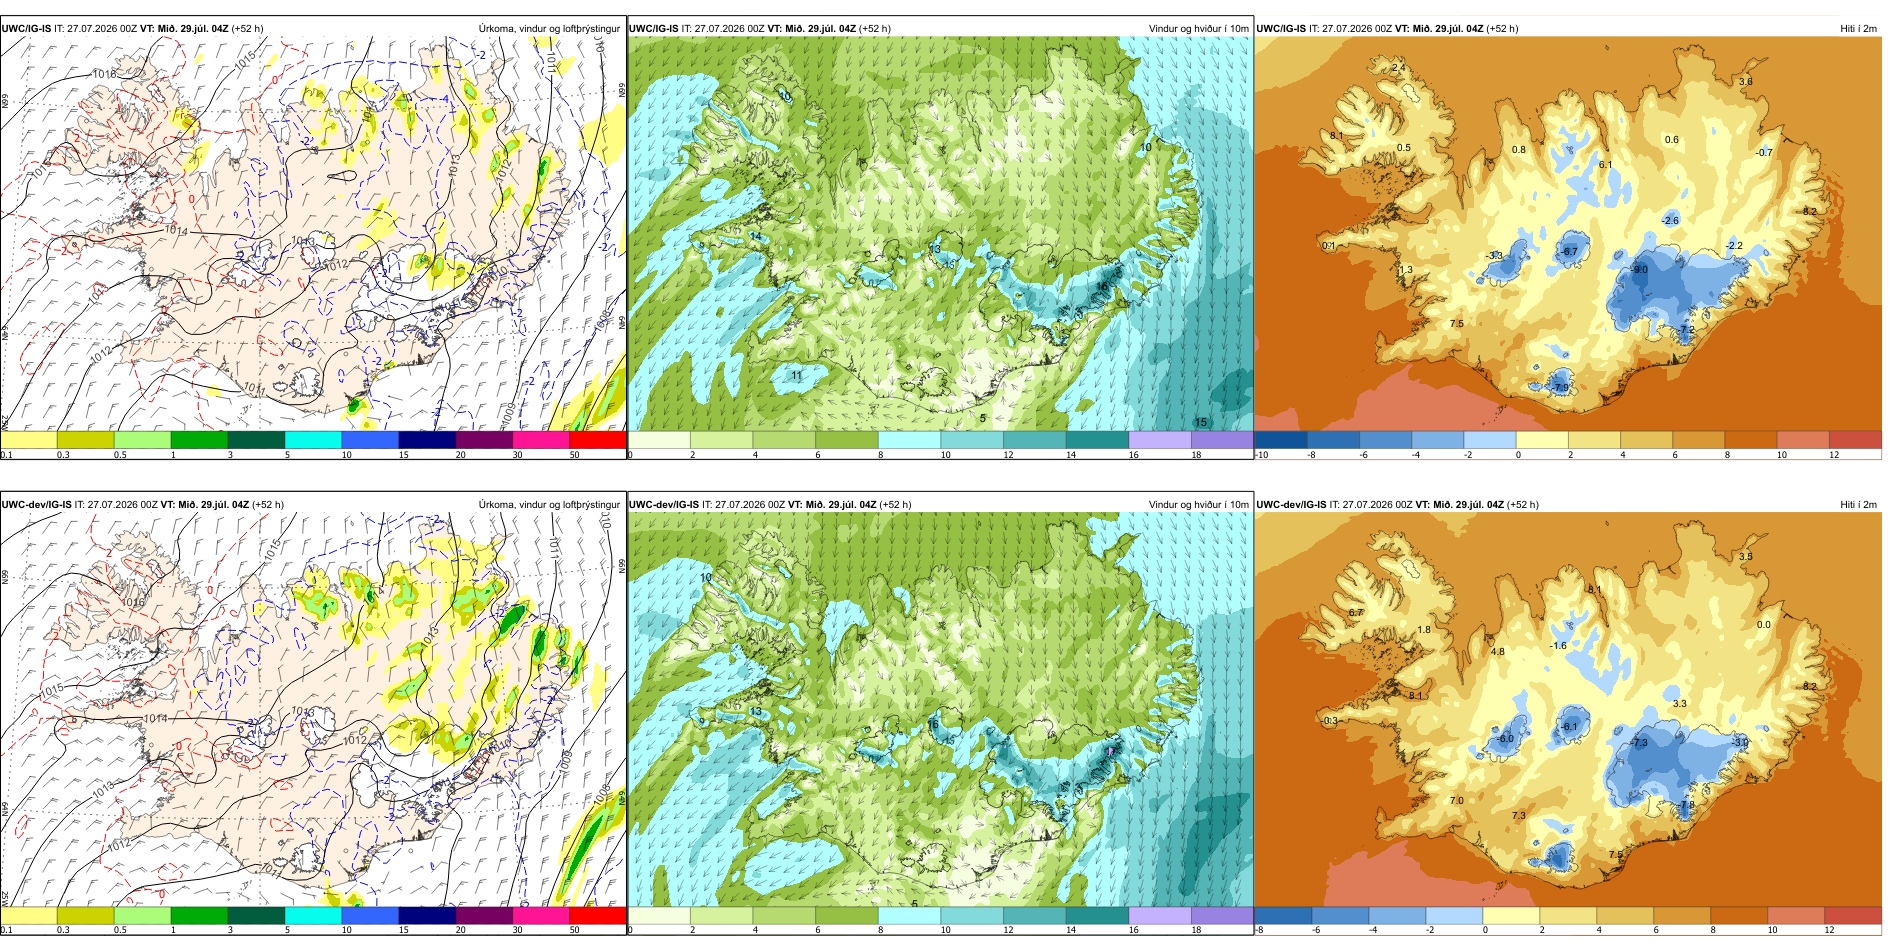Click the '-7.3' value on UWC-dev temperature map
The width and height of the screenshot is (1900, 950).
(x=1639, y=743)
